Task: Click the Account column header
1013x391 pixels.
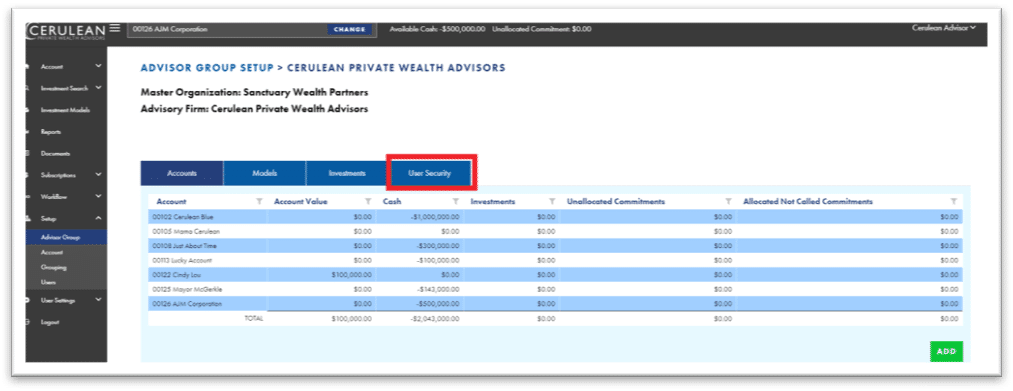Action: pyautogui.click(x=171, y=202)
